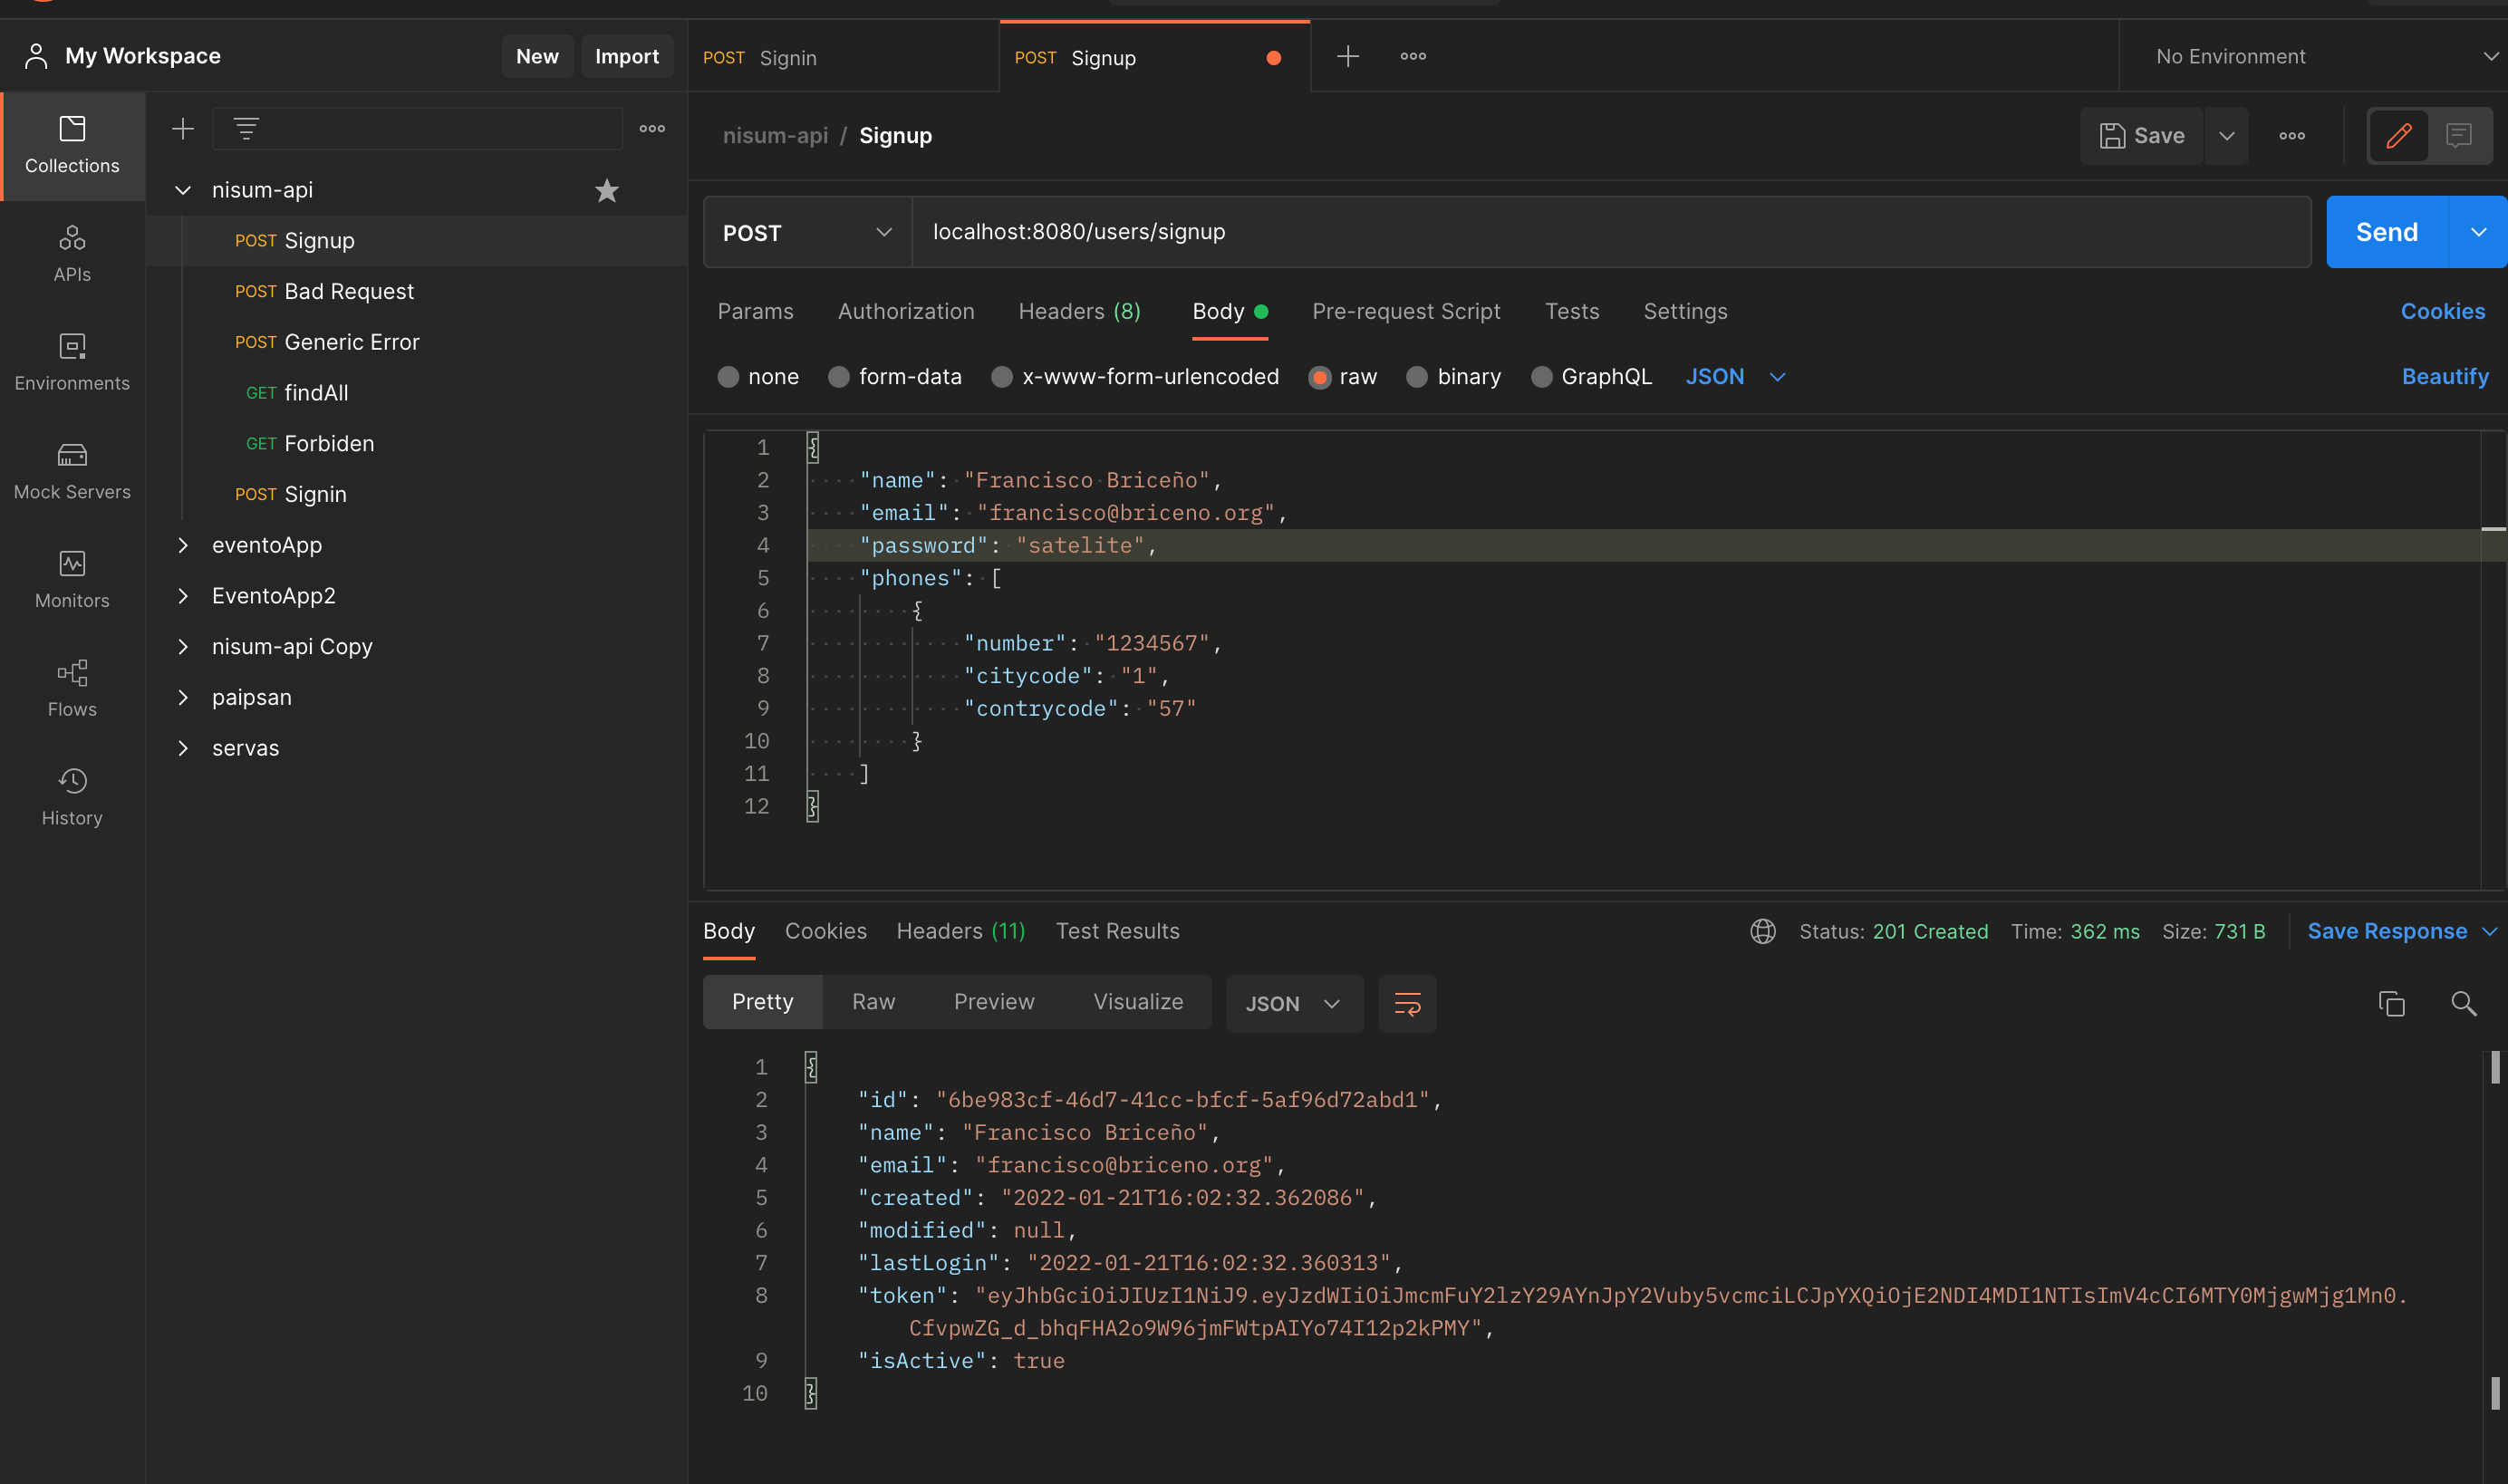Open the search icon in the response pane
This screenshot has height=1484, width=2508.
coord(2464,1003)
